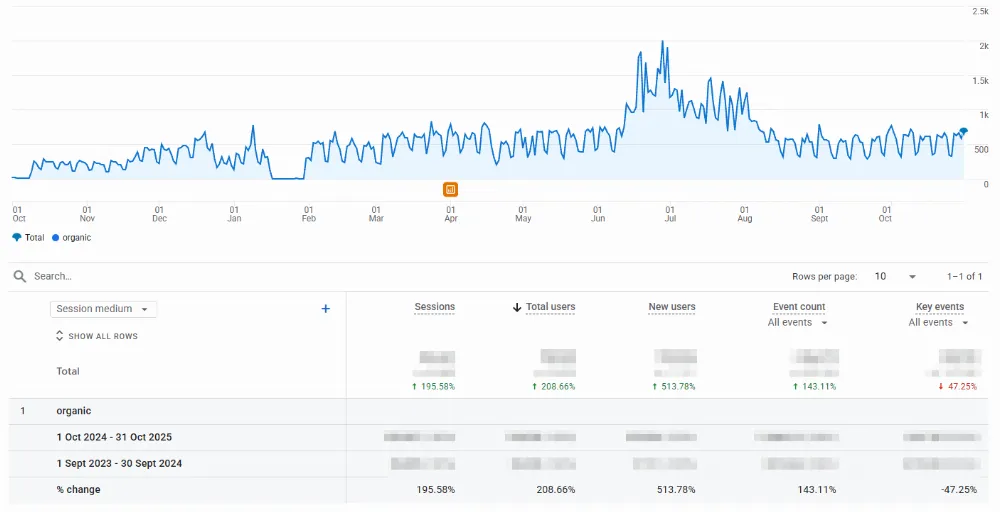Sort by the Sessions column header
Image resolution: width=1000 pixels, height=512 pixels.
(x=434, y=307)
